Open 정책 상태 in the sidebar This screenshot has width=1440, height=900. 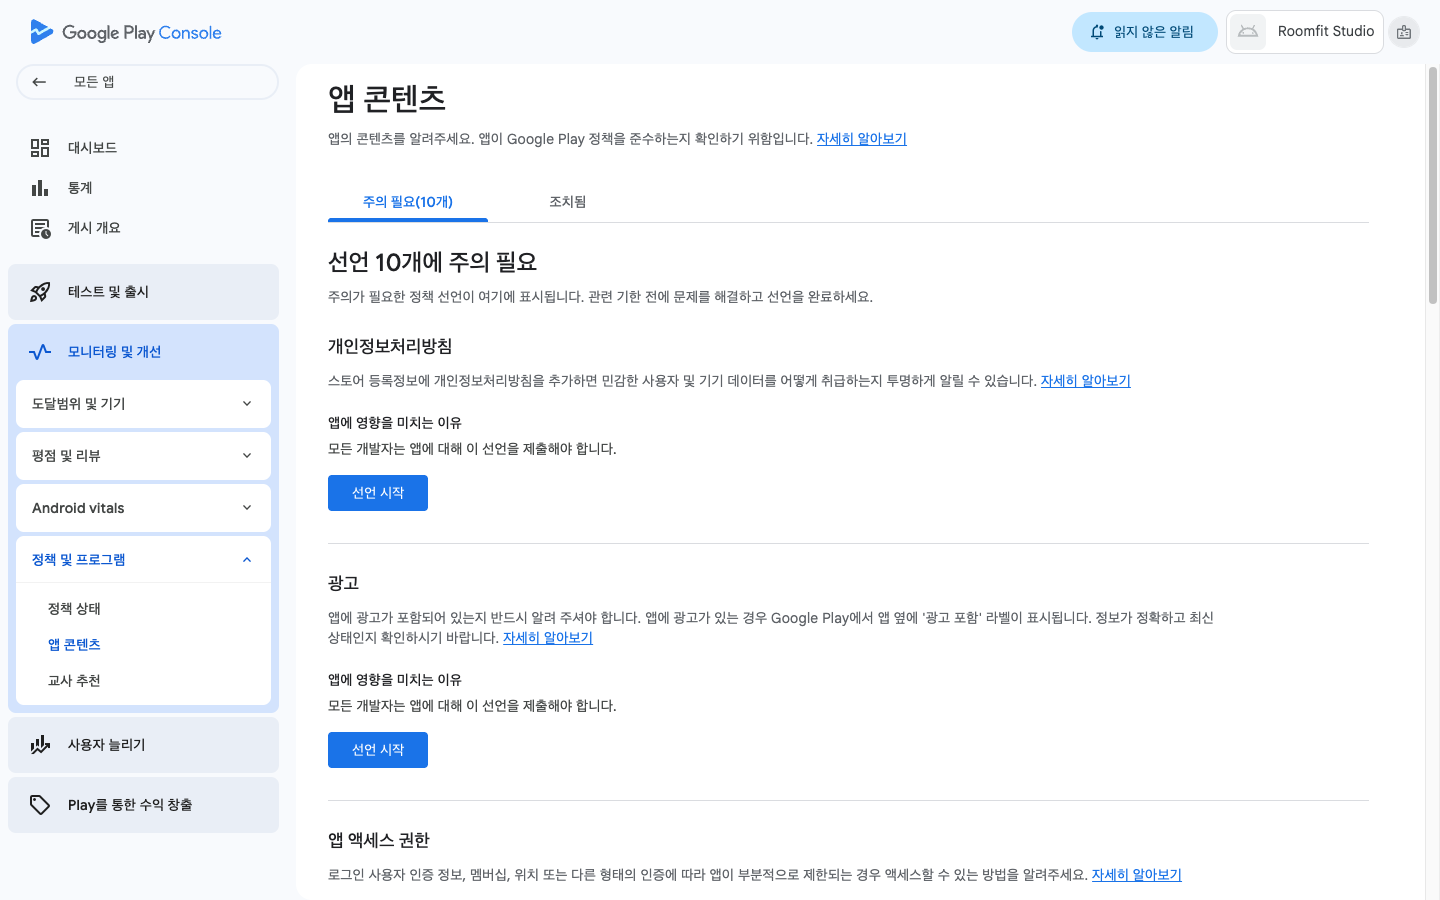click(74, 609)
